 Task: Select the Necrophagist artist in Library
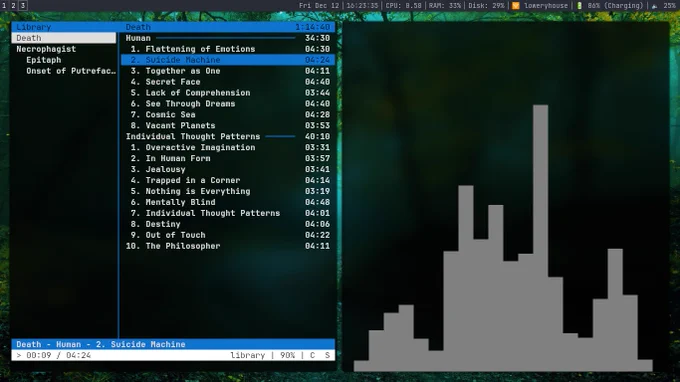click(x=46, y=49)
